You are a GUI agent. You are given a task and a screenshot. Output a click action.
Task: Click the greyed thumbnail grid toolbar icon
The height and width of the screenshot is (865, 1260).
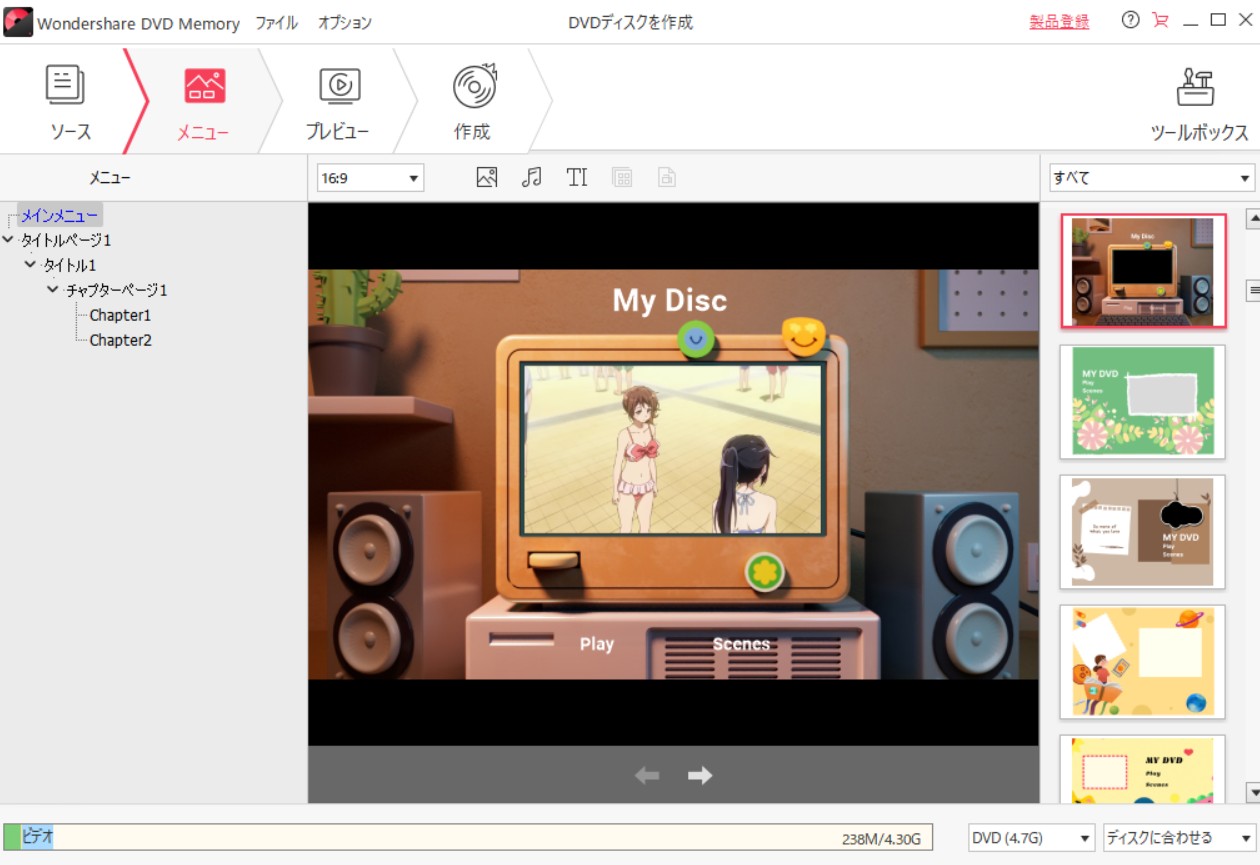[x=622, y=177]
